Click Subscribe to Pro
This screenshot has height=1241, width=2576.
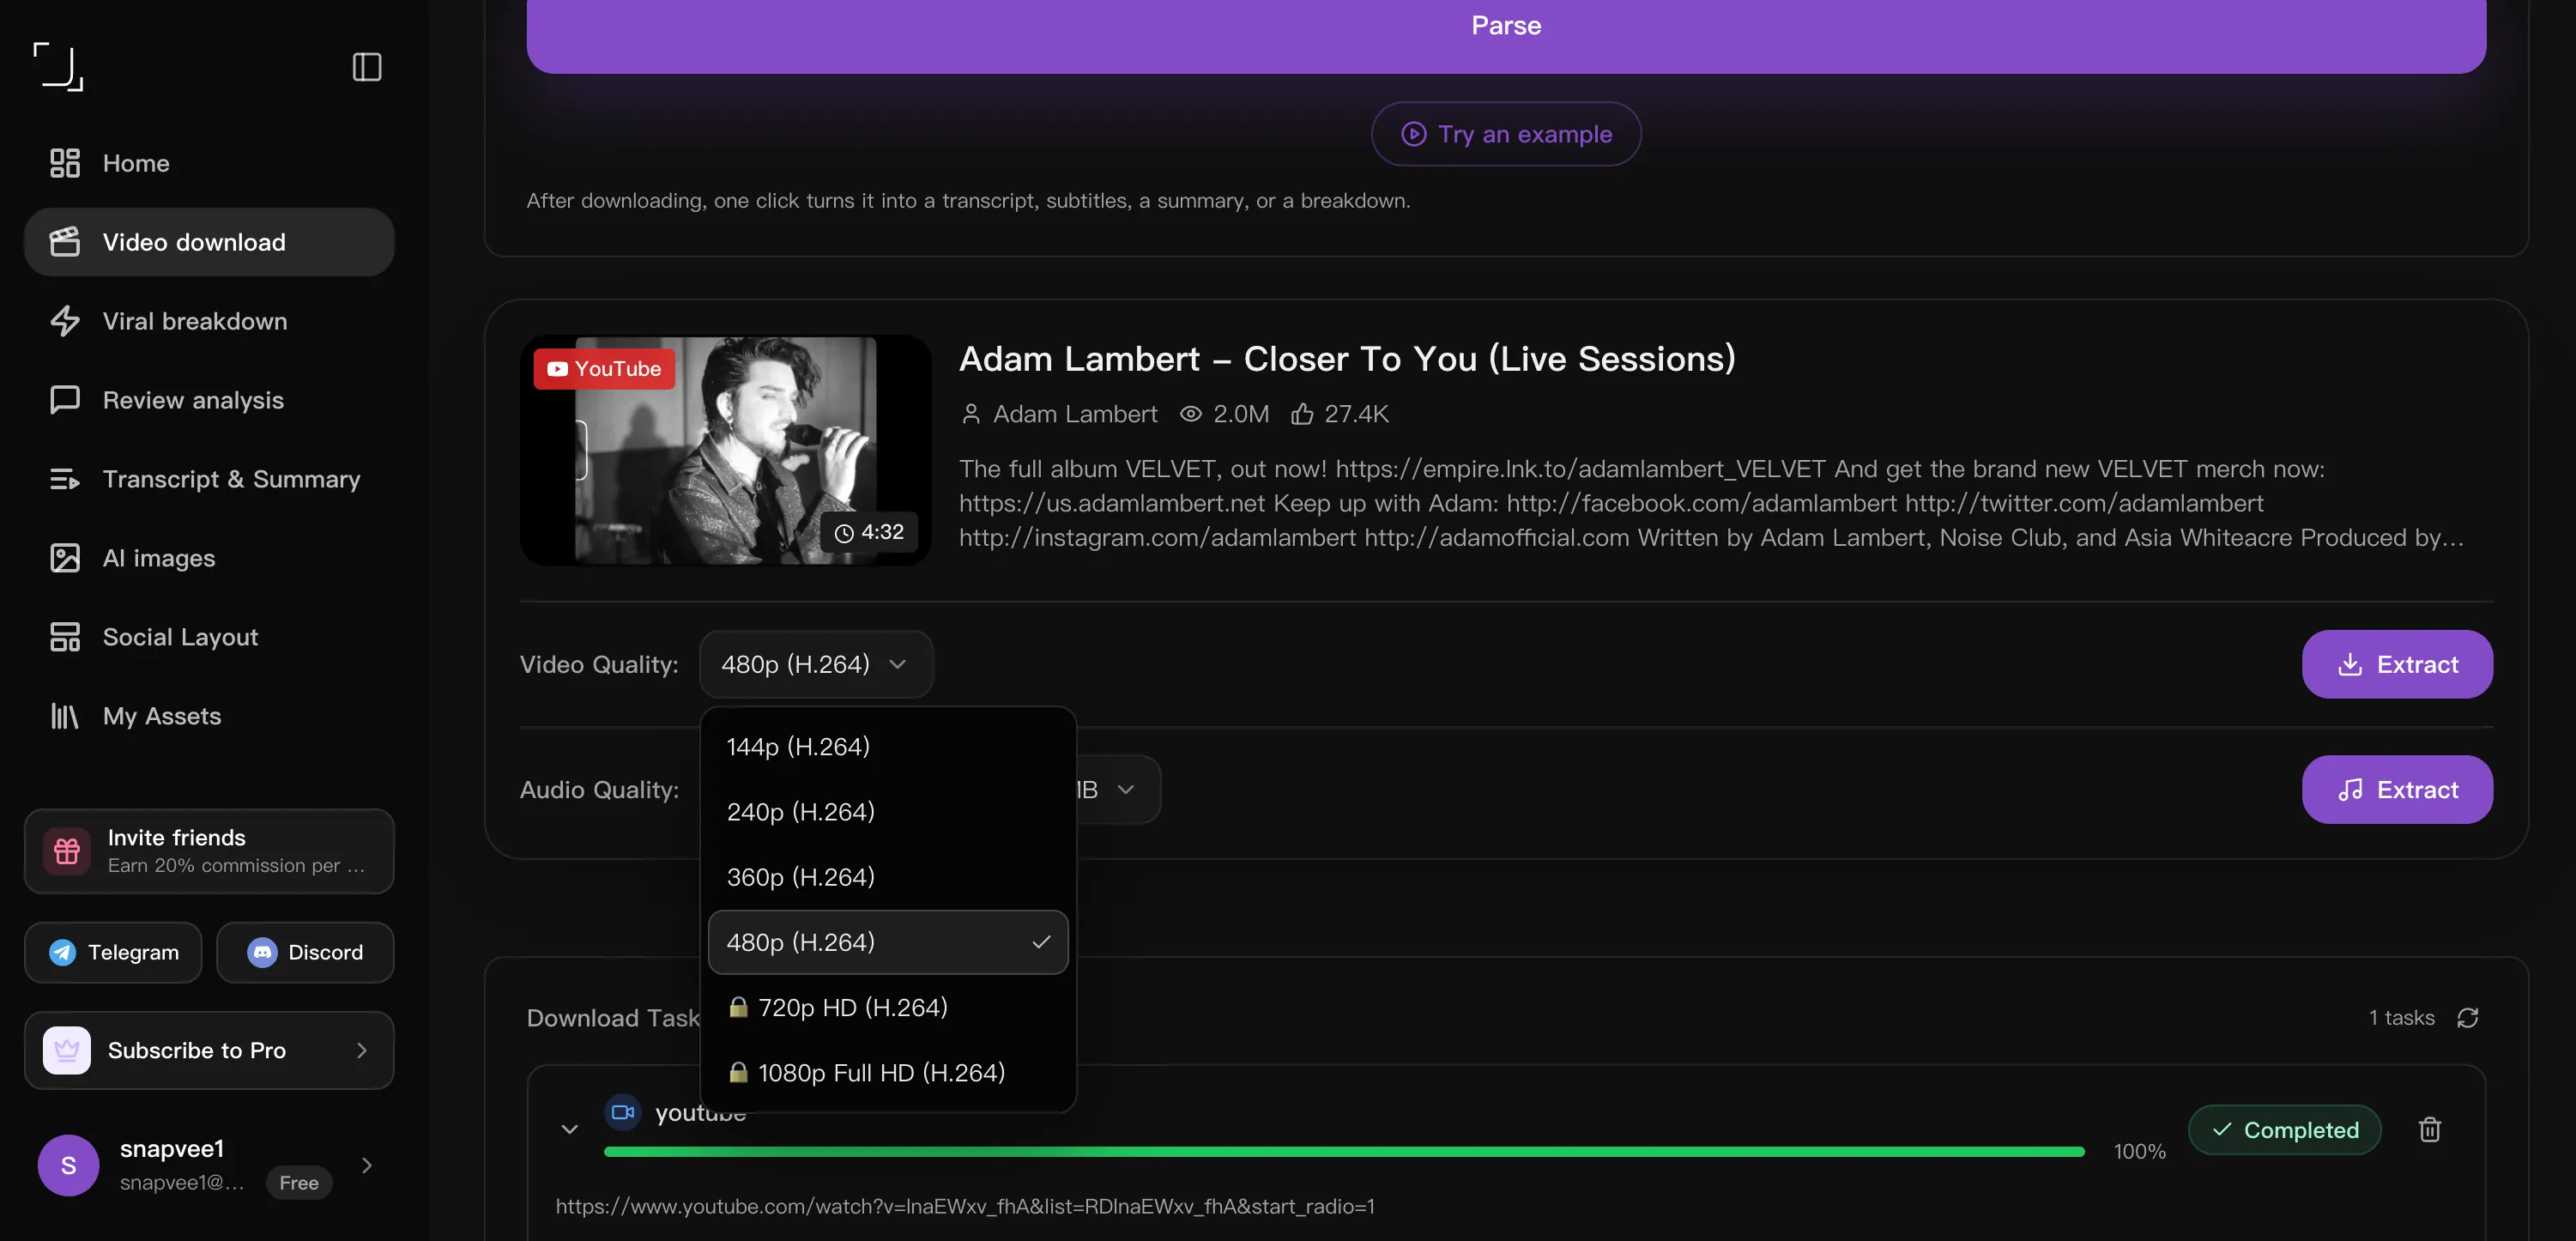point(209,1050)
